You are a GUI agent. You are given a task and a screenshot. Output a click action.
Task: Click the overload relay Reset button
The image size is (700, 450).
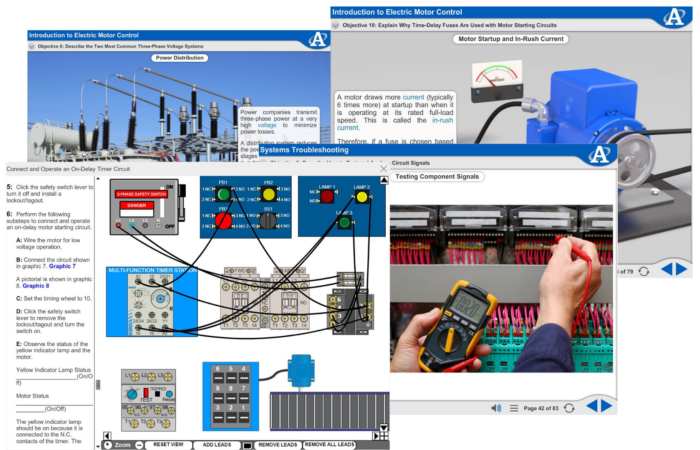coord(169,395)
